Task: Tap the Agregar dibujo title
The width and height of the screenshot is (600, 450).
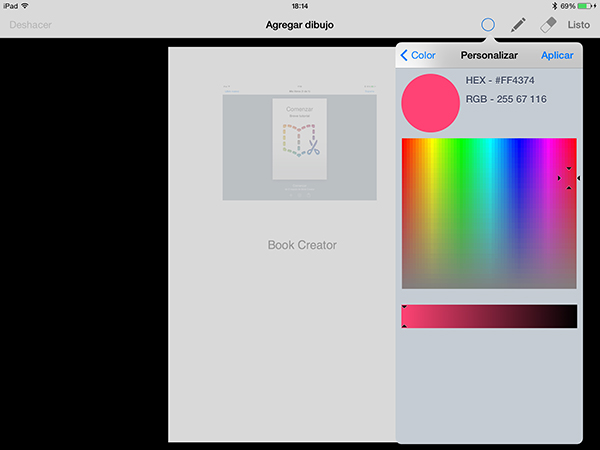Action: pos(300,25)
